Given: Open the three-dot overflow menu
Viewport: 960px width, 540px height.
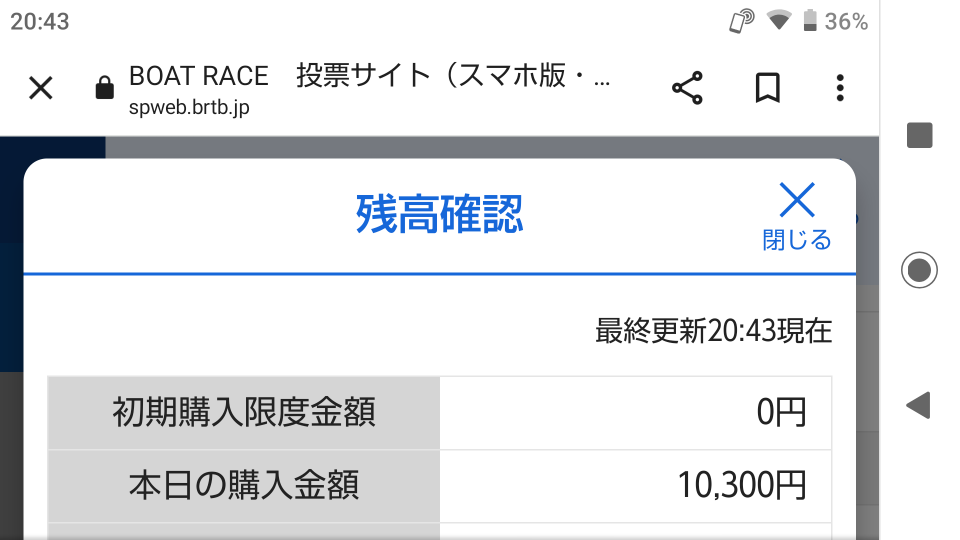Looking at the screenshot, I should [840, 88].
